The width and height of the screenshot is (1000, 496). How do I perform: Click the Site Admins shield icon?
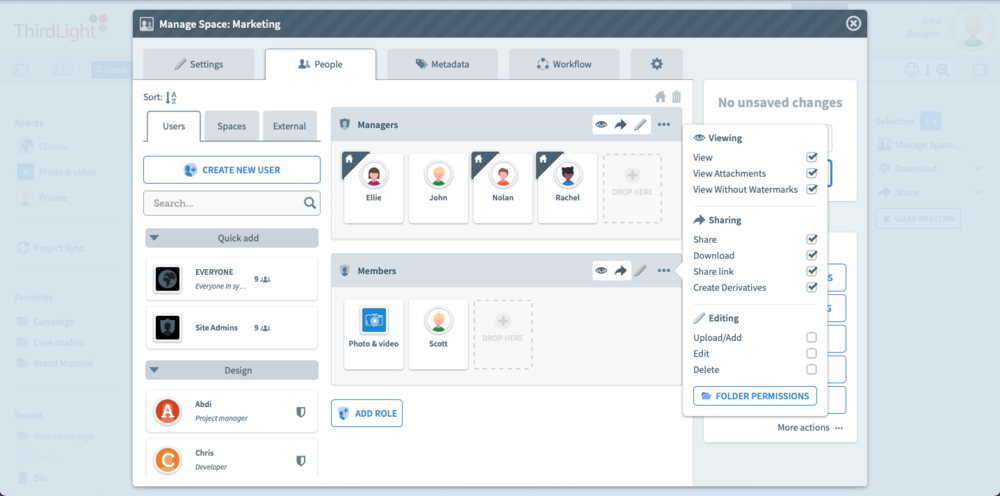coord(168,328)
